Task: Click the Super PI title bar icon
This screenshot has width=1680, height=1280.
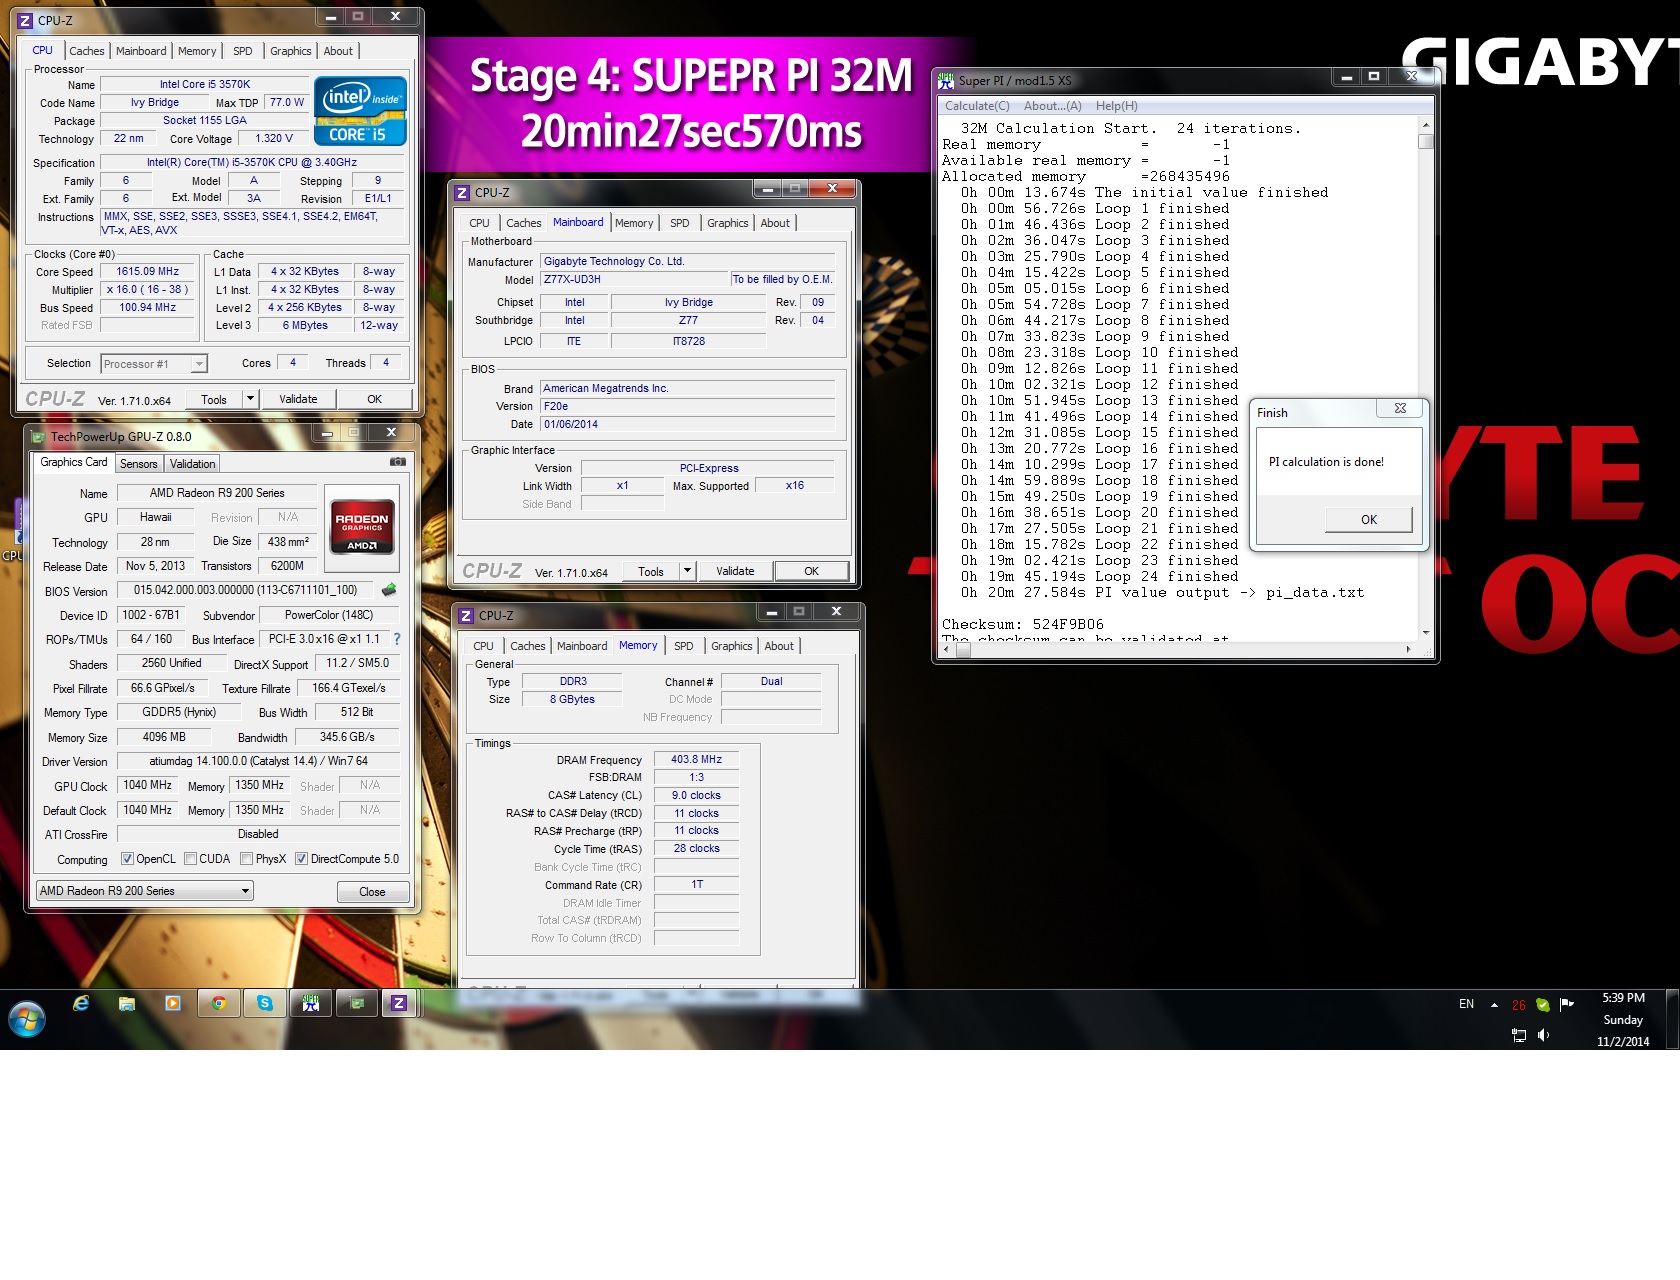Action: 946,80
